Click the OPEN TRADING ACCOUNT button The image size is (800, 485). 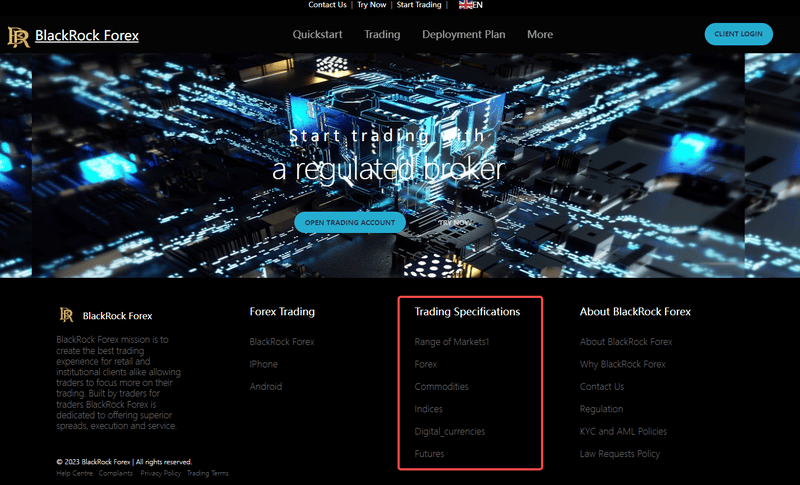pos(350,222)
